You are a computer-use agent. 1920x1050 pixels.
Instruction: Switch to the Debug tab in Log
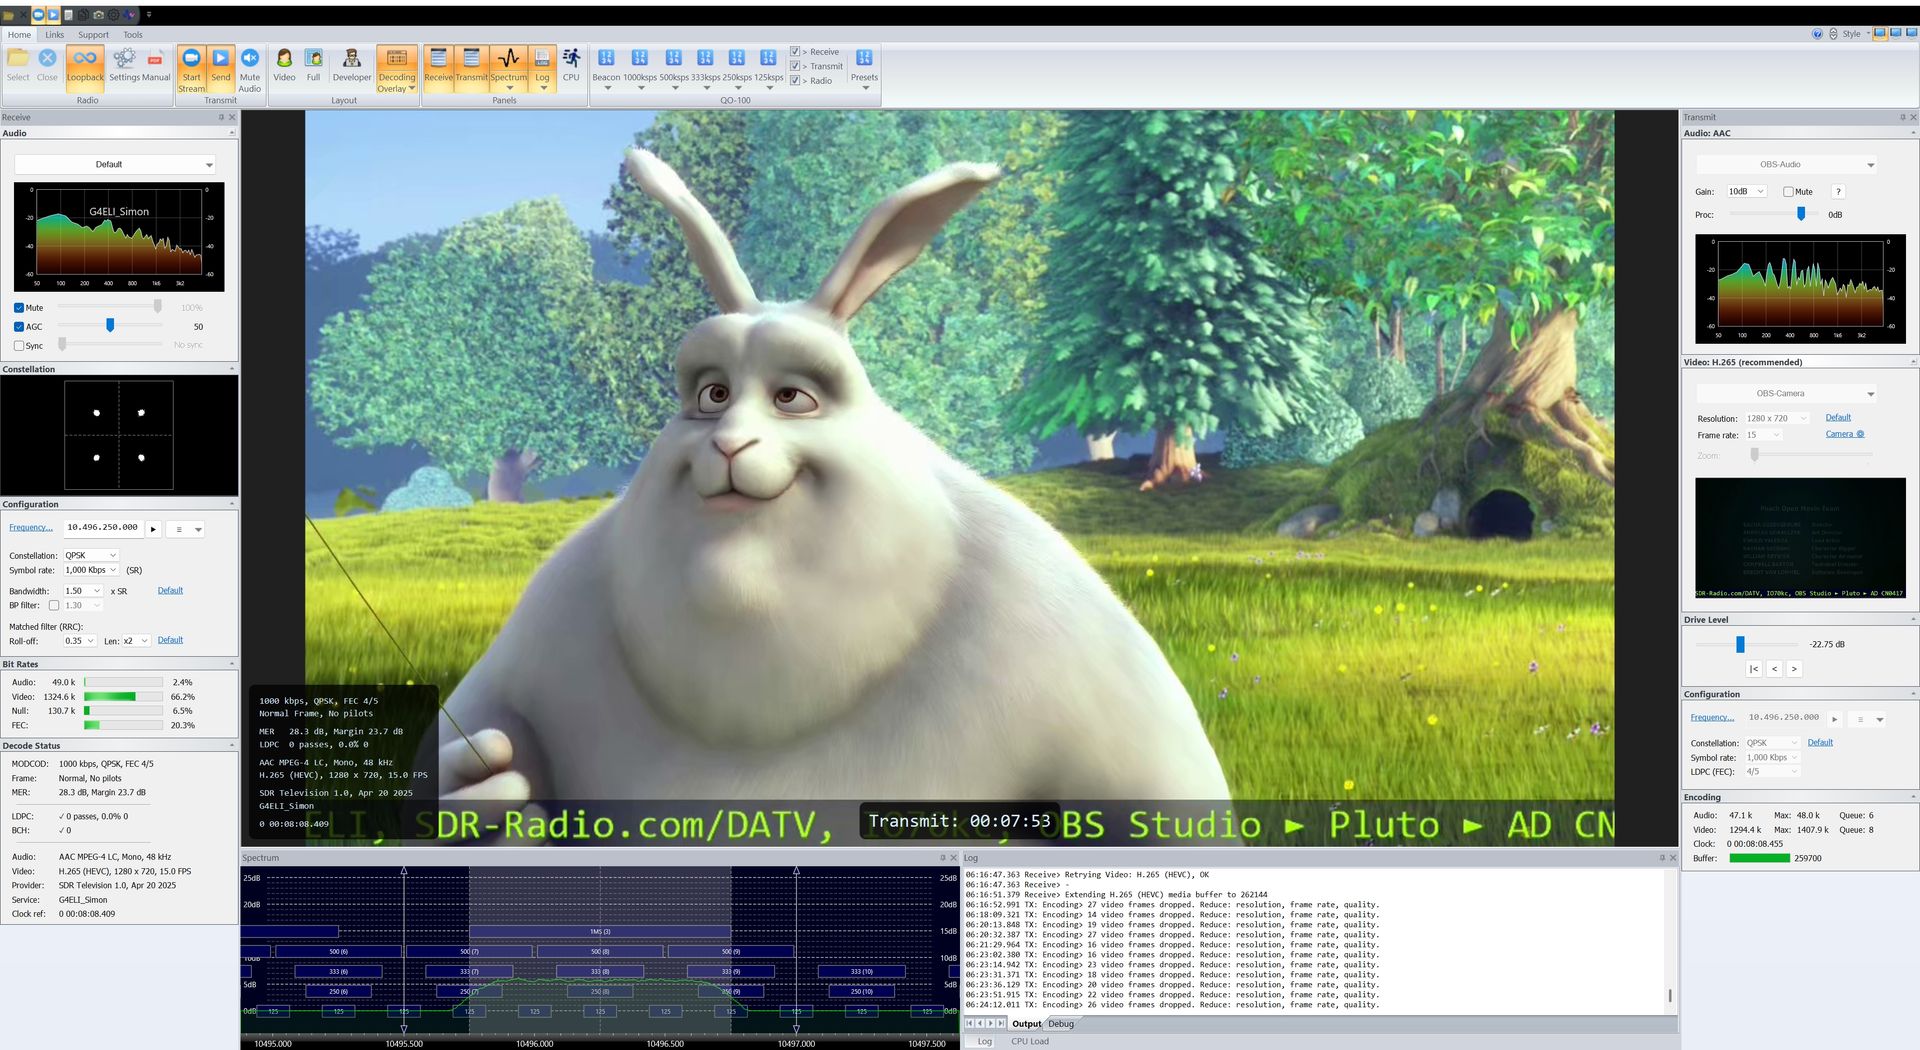[1061, 1023]
